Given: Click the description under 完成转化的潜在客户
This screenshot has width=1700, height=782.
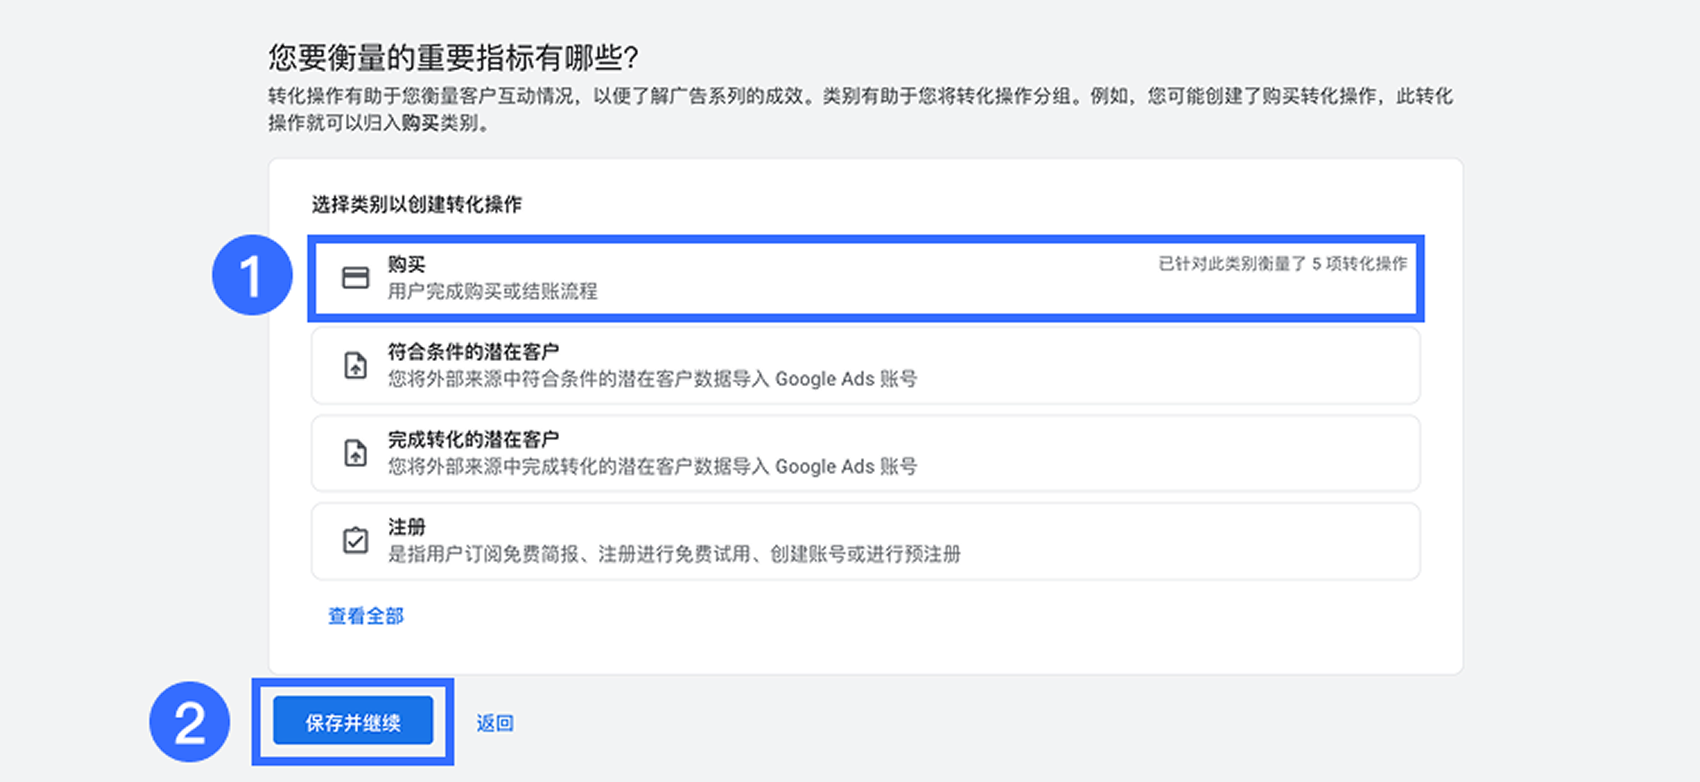Looking at the screenshot, I should coord(652,467).
